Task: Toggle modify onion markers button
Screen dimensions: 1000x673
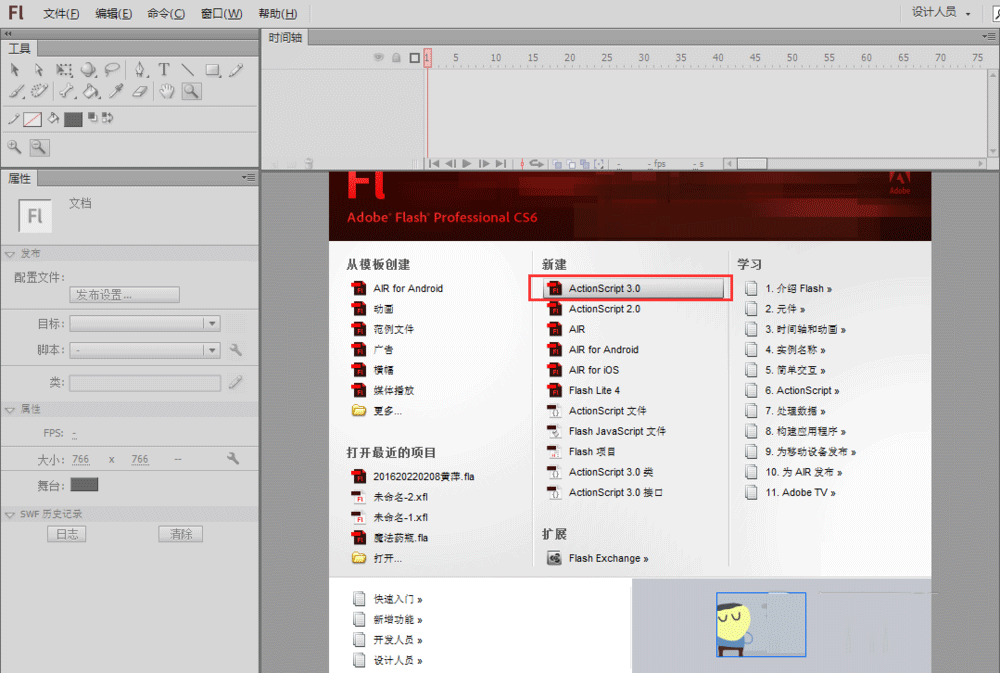Action: pyautogui.click(x=599, y=164)
